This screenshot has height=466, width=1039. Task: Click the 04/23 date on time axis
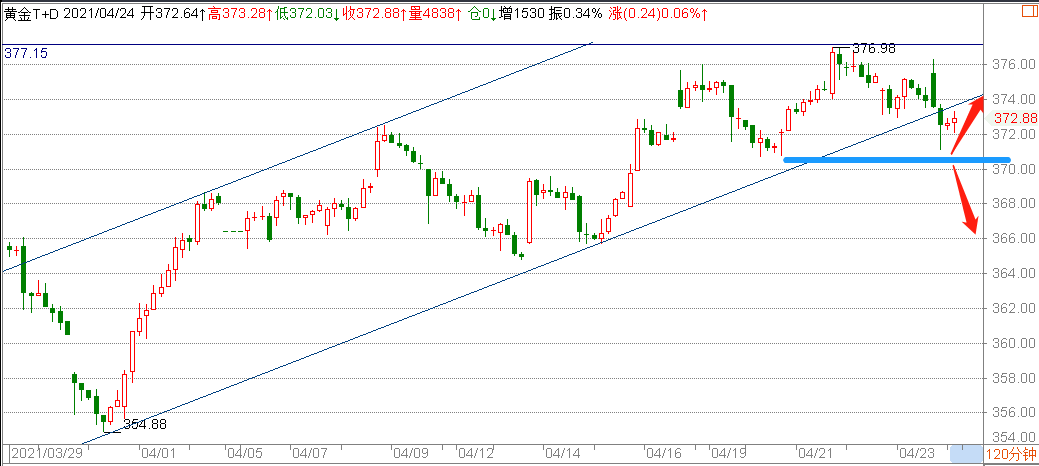click(915, 455)
